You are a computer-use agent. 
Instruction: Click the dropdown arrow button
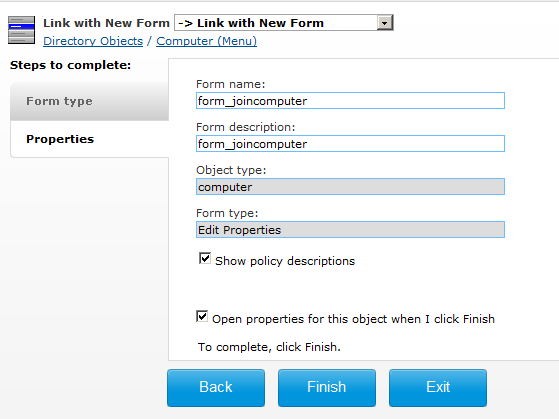pyautogui.click(x=385, y=23)
